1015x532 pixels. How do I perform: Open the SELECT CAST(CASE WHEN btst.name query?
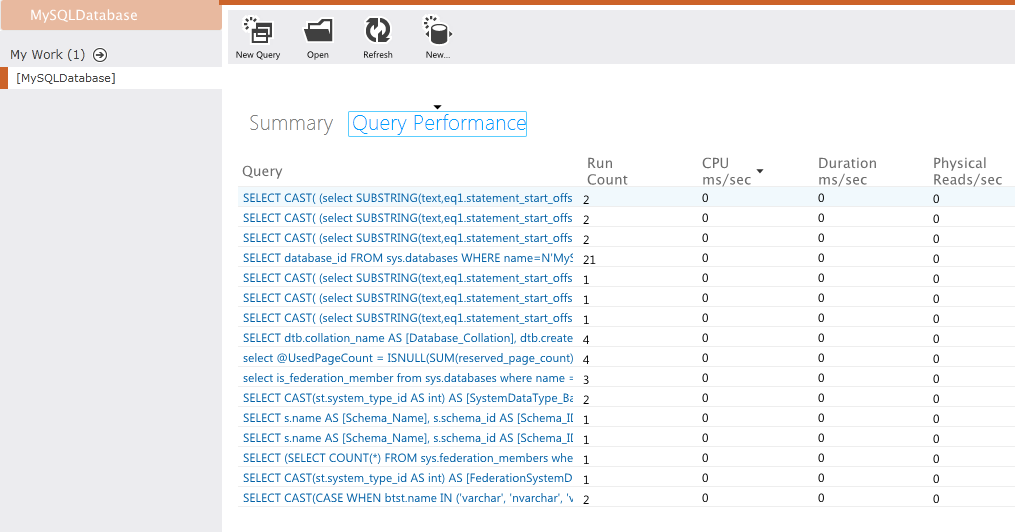(407, 498)
